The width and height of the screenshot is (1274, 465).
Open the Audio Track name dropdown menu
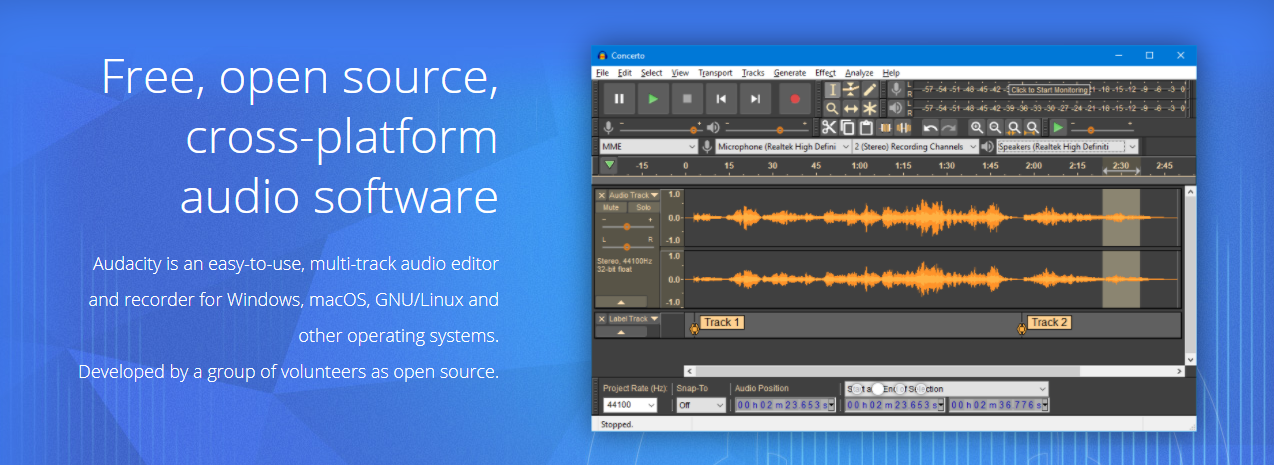[x=634, y=195]
